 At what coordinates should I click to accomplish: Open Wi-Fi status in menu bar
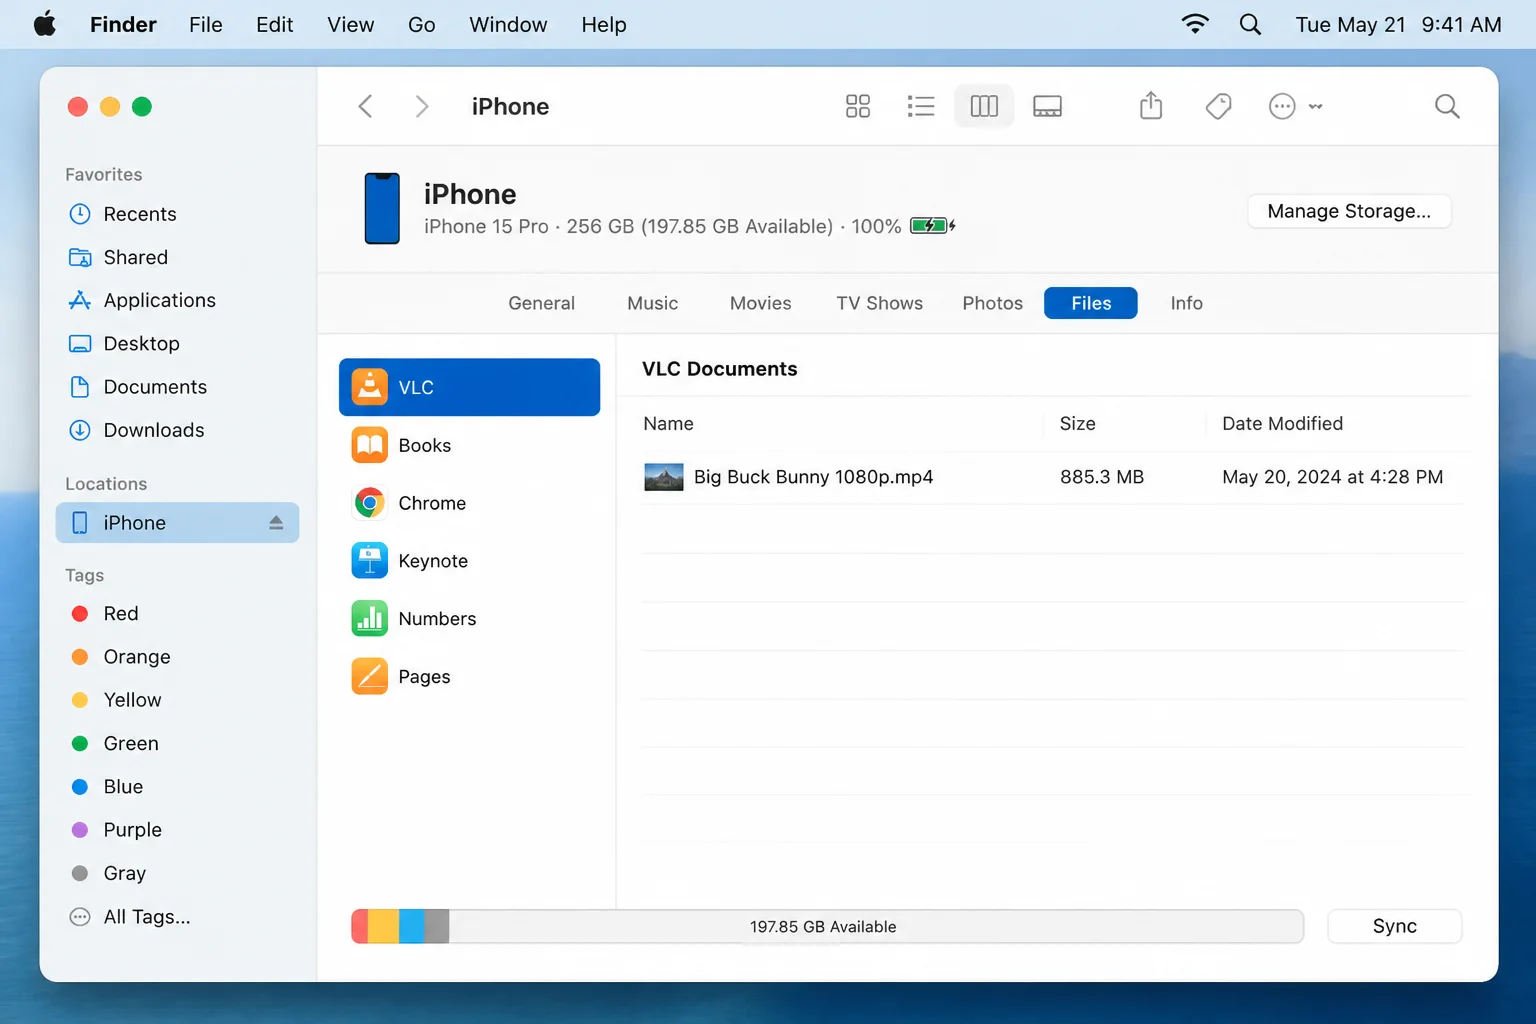(1195, 24)
